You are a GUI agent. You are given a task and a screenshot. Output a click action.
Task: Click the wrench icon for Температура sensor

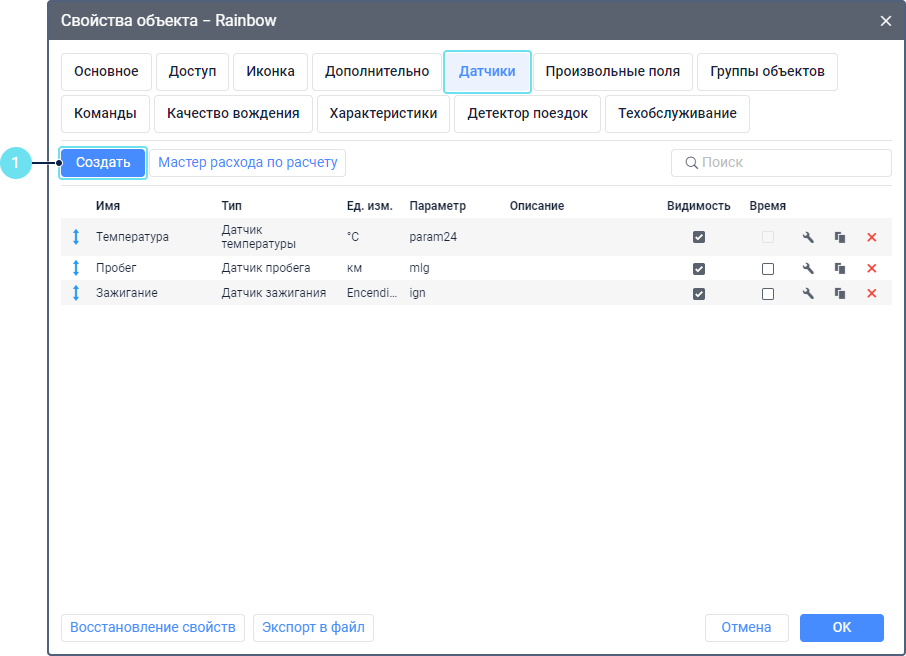click(808, 237)
